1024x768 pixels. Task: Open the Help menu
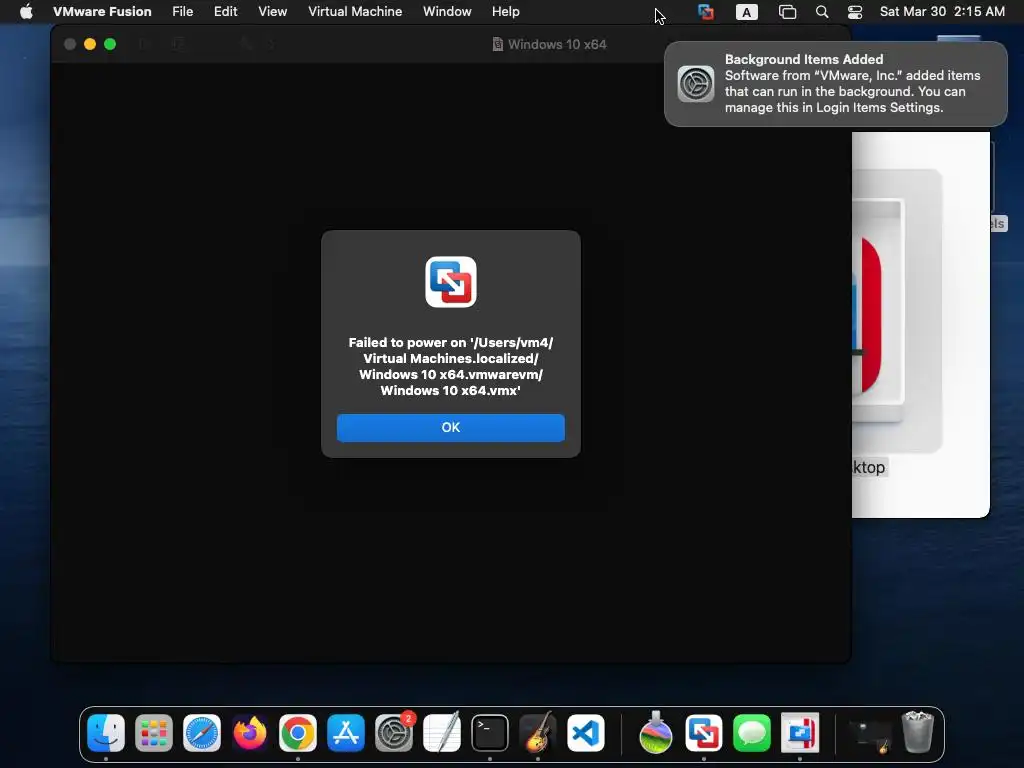point(505,12)
